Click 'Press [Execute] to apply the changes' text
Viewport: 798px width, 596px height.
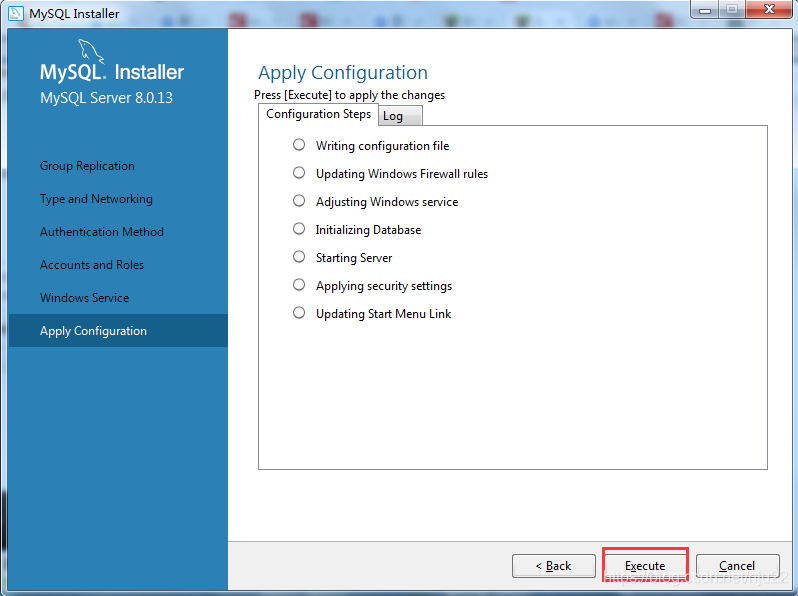[x=350, y=95]
